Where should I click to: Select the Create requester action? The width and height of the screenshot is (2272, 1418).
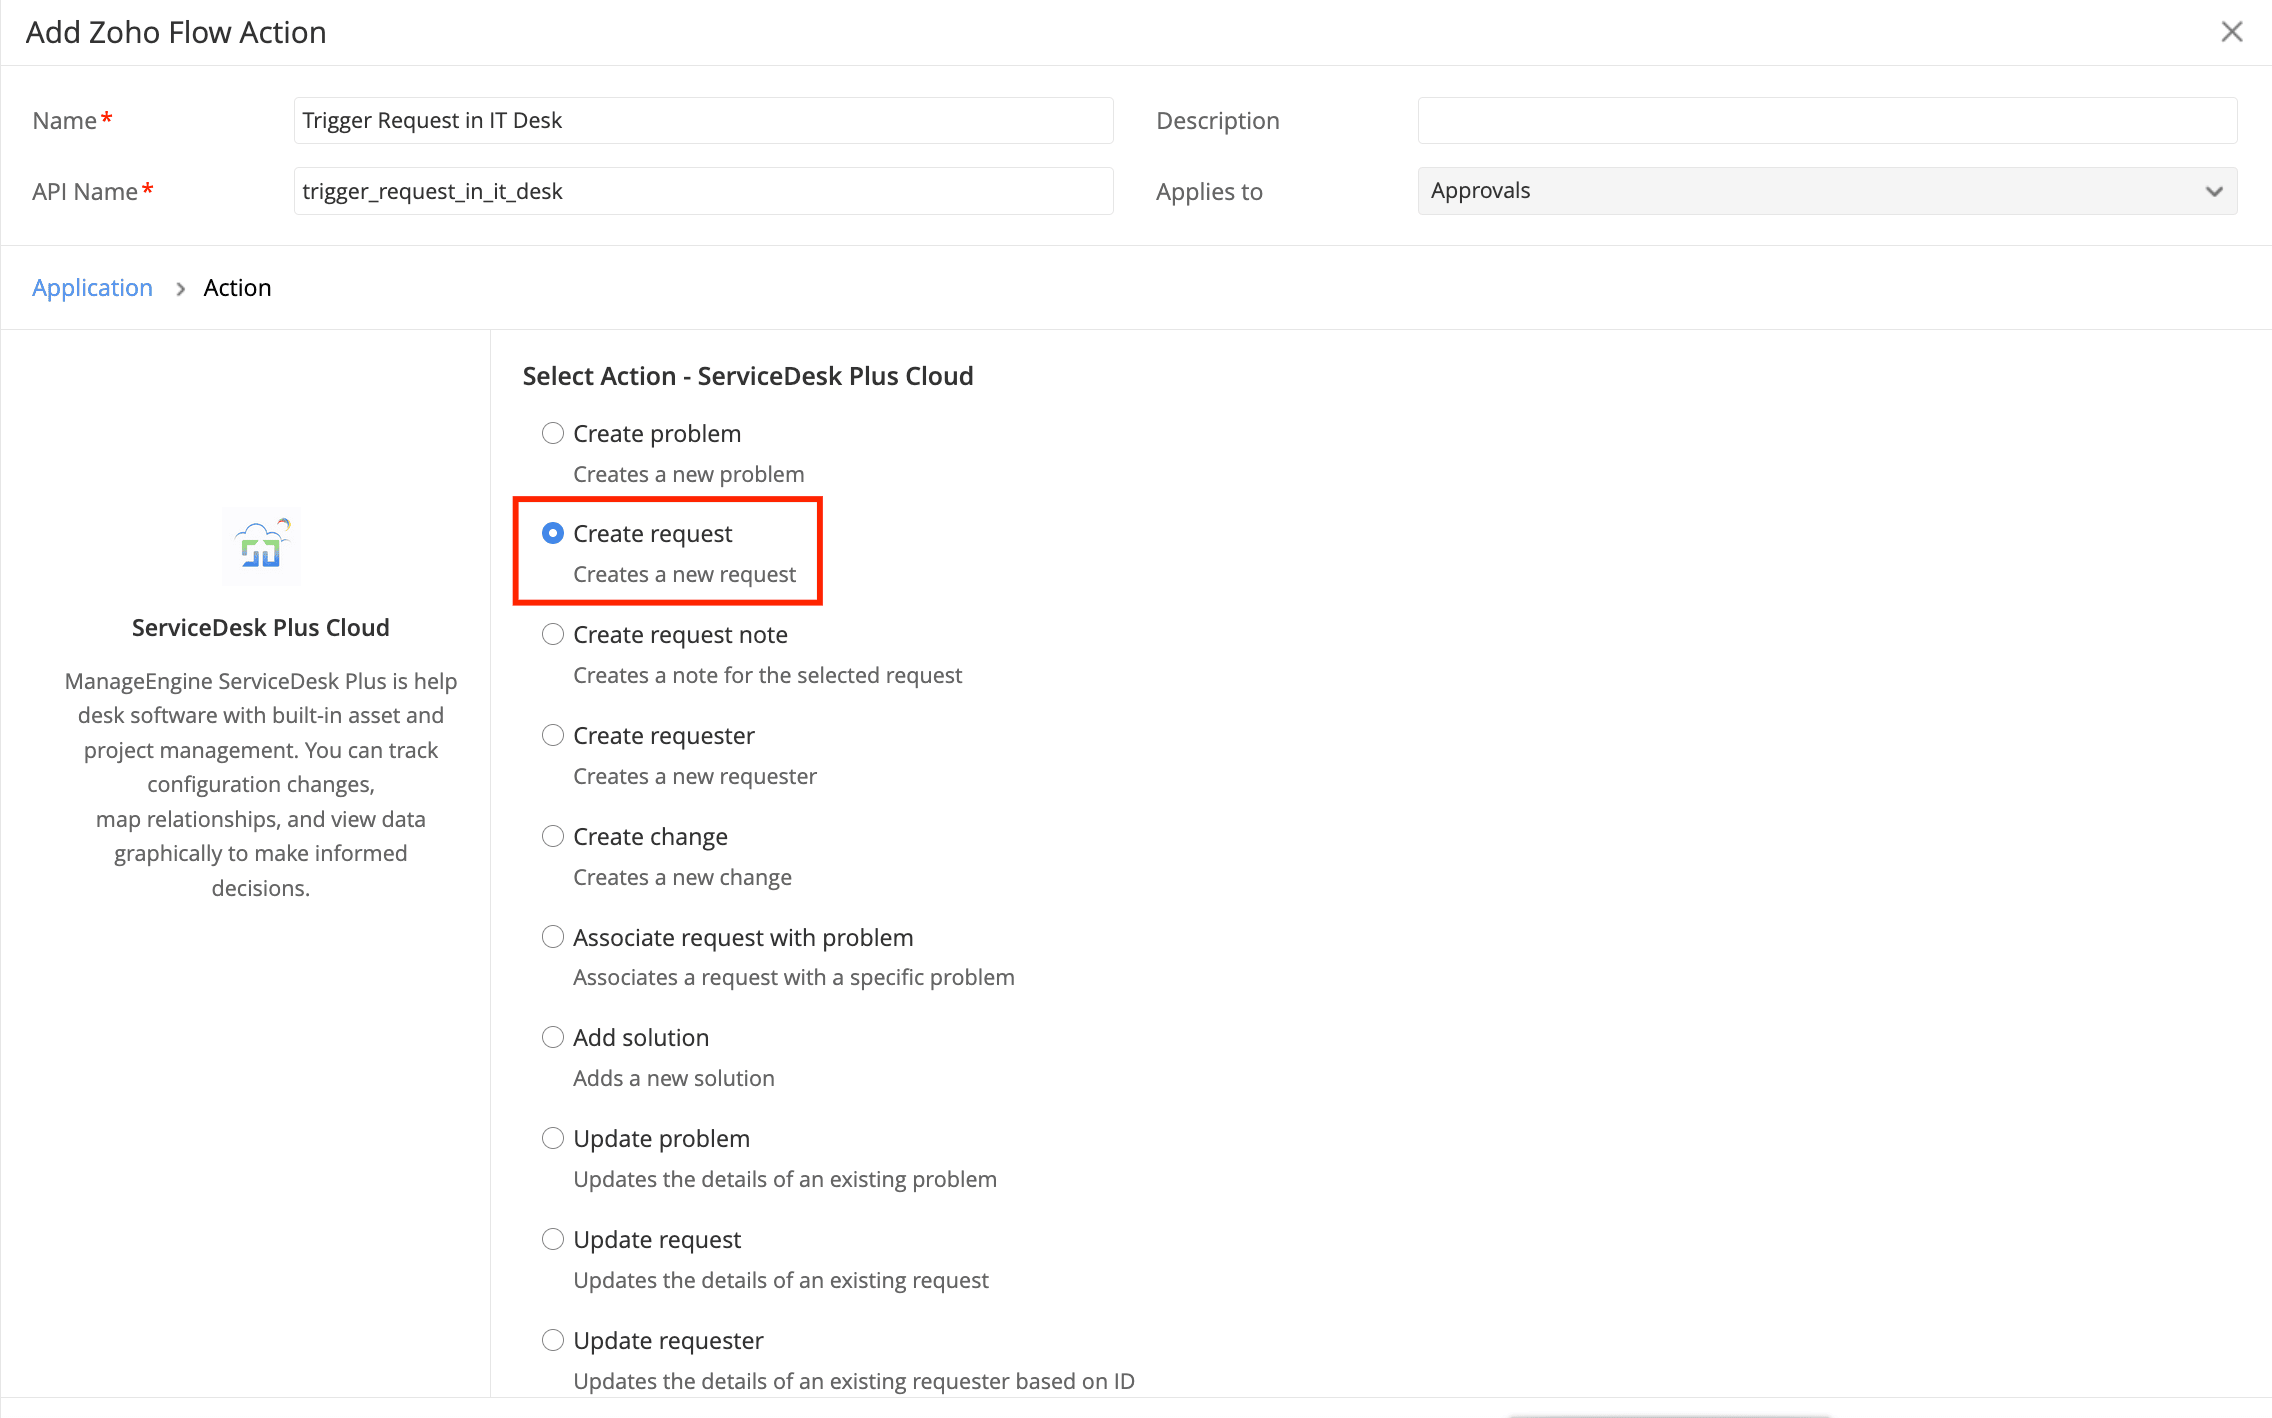tap(553, 736)
